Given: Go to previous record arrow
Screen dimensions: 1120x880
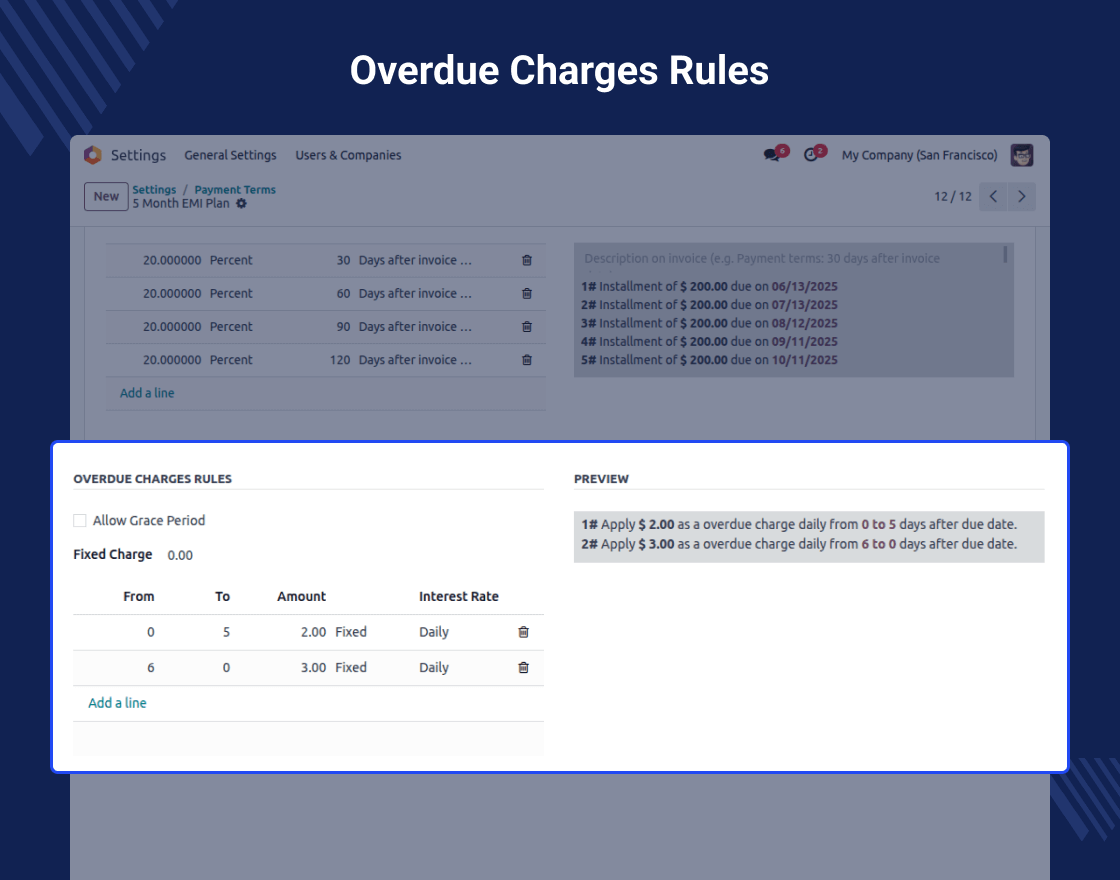Looking at the screenshot, I should pos(993,196).
